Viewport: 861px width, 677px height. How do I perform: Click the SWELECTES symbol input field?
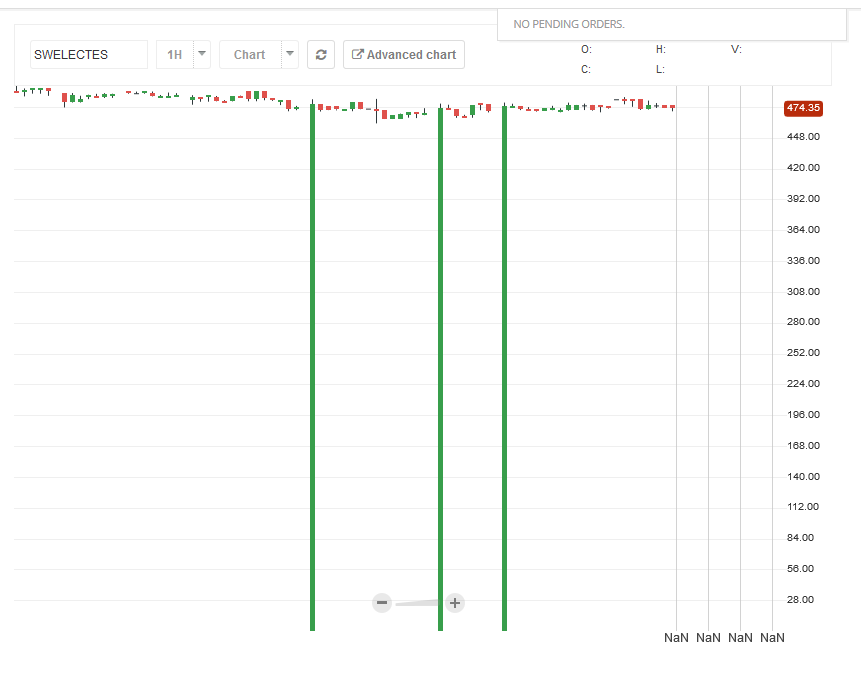(88, 54)
